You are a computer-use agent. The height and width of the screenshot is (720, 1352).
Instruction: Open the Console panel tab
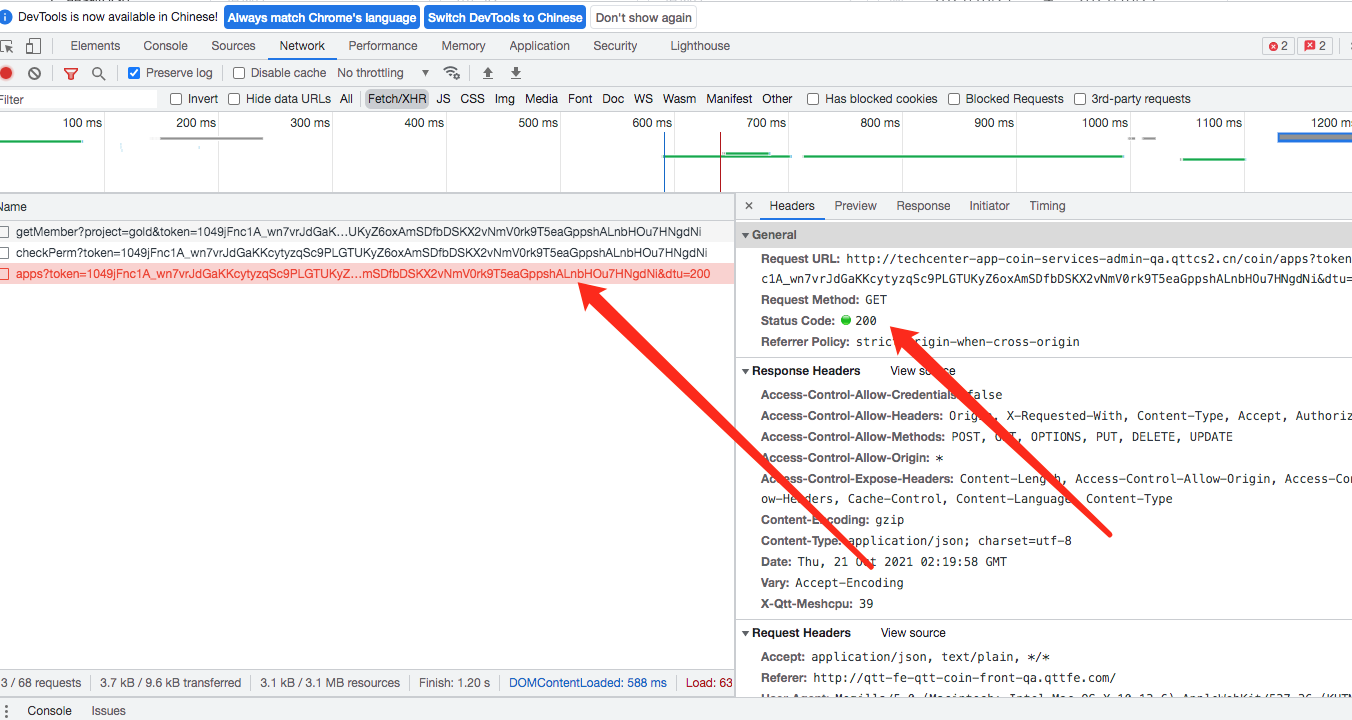[x=165, y=46]
